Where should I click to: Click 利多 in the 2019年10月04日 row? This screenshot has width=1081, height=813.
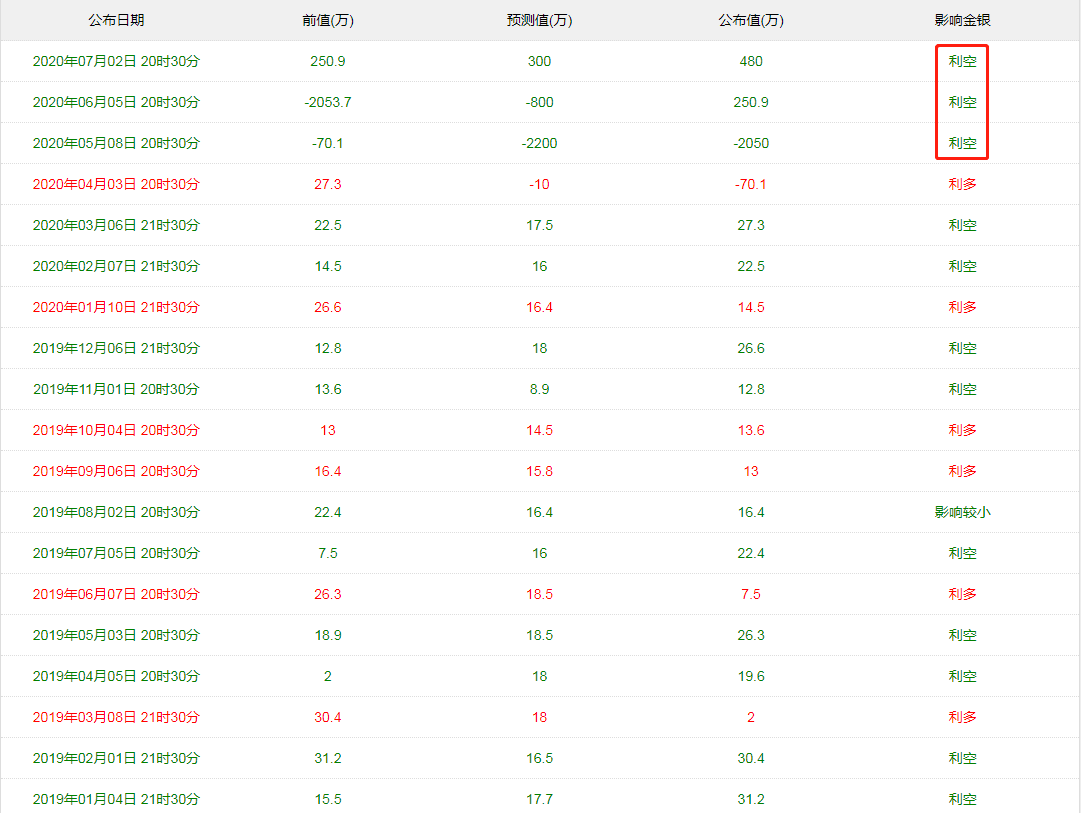point(962,430)
